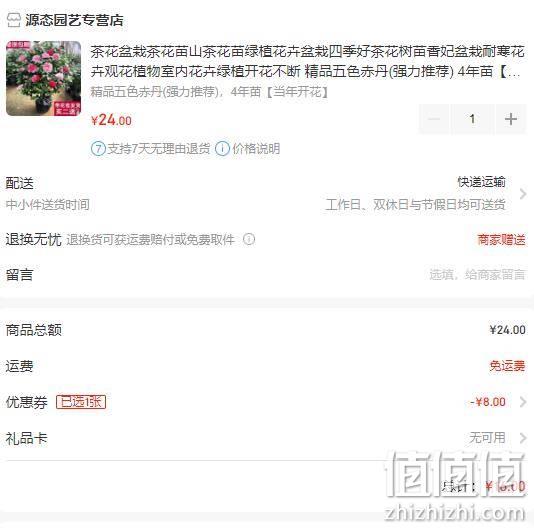Expand the 优惠券 coupon chevron
The width and height of the screenshot is (534, 530).
pos(523,402)
